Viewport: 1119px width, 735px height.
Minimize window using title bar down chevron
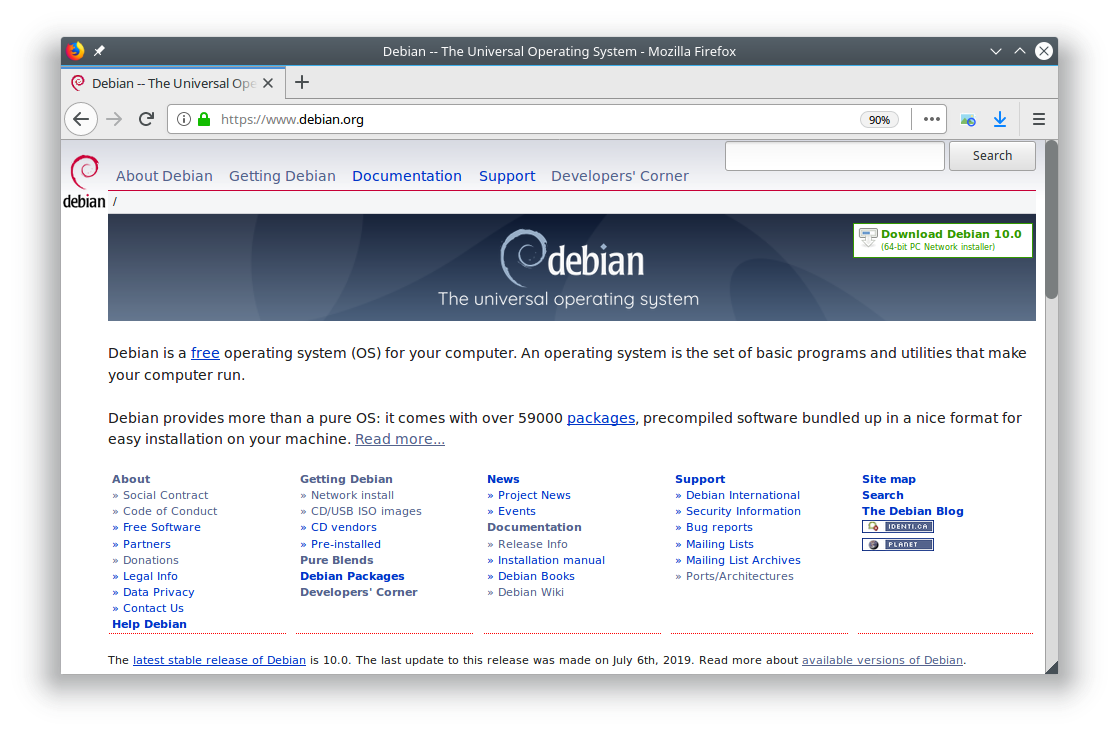(x=996, y=51)
